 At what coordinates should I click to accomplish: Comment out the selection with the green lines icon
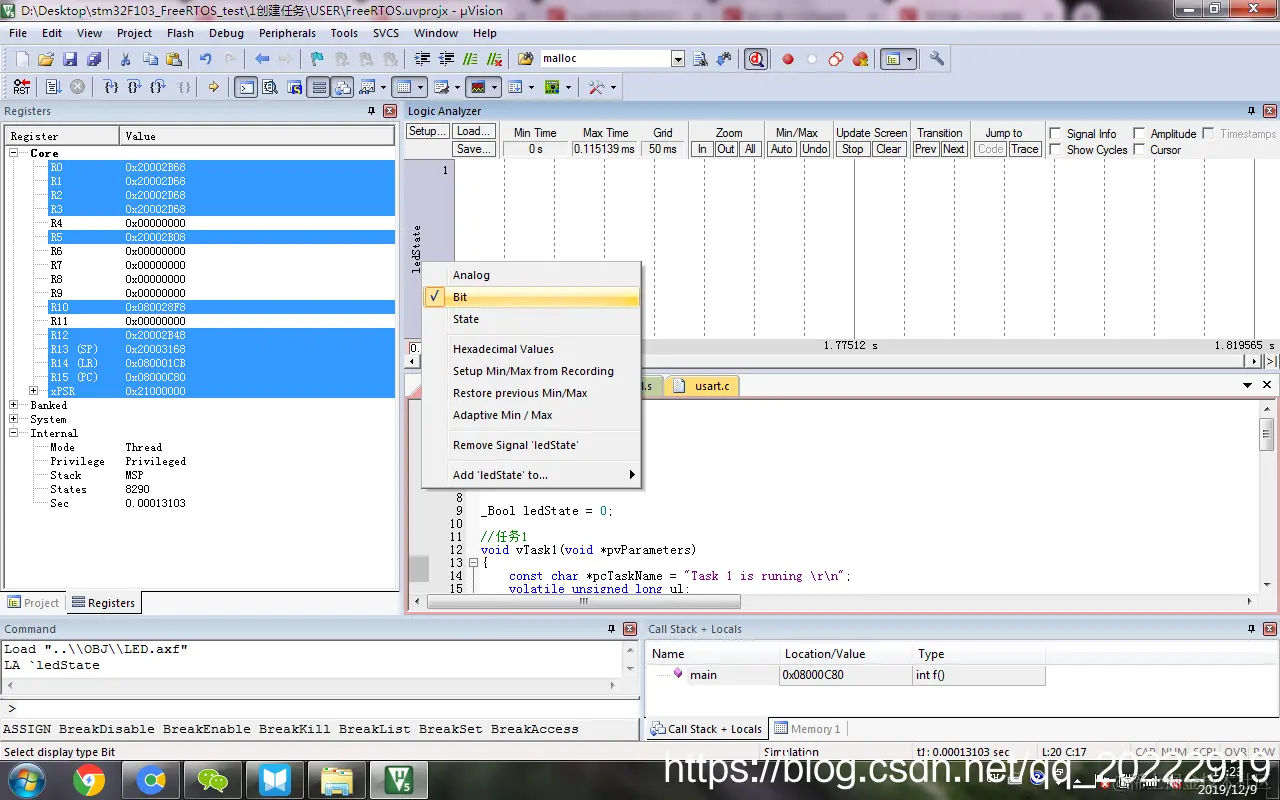[x=470, y=59]
